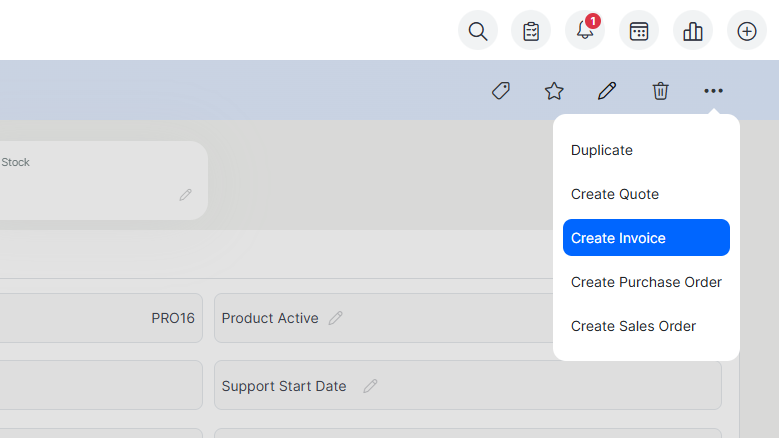Edit the Stock card using its pencil
Viewport: 779px width, 438px height.
[x=185, y=195]
